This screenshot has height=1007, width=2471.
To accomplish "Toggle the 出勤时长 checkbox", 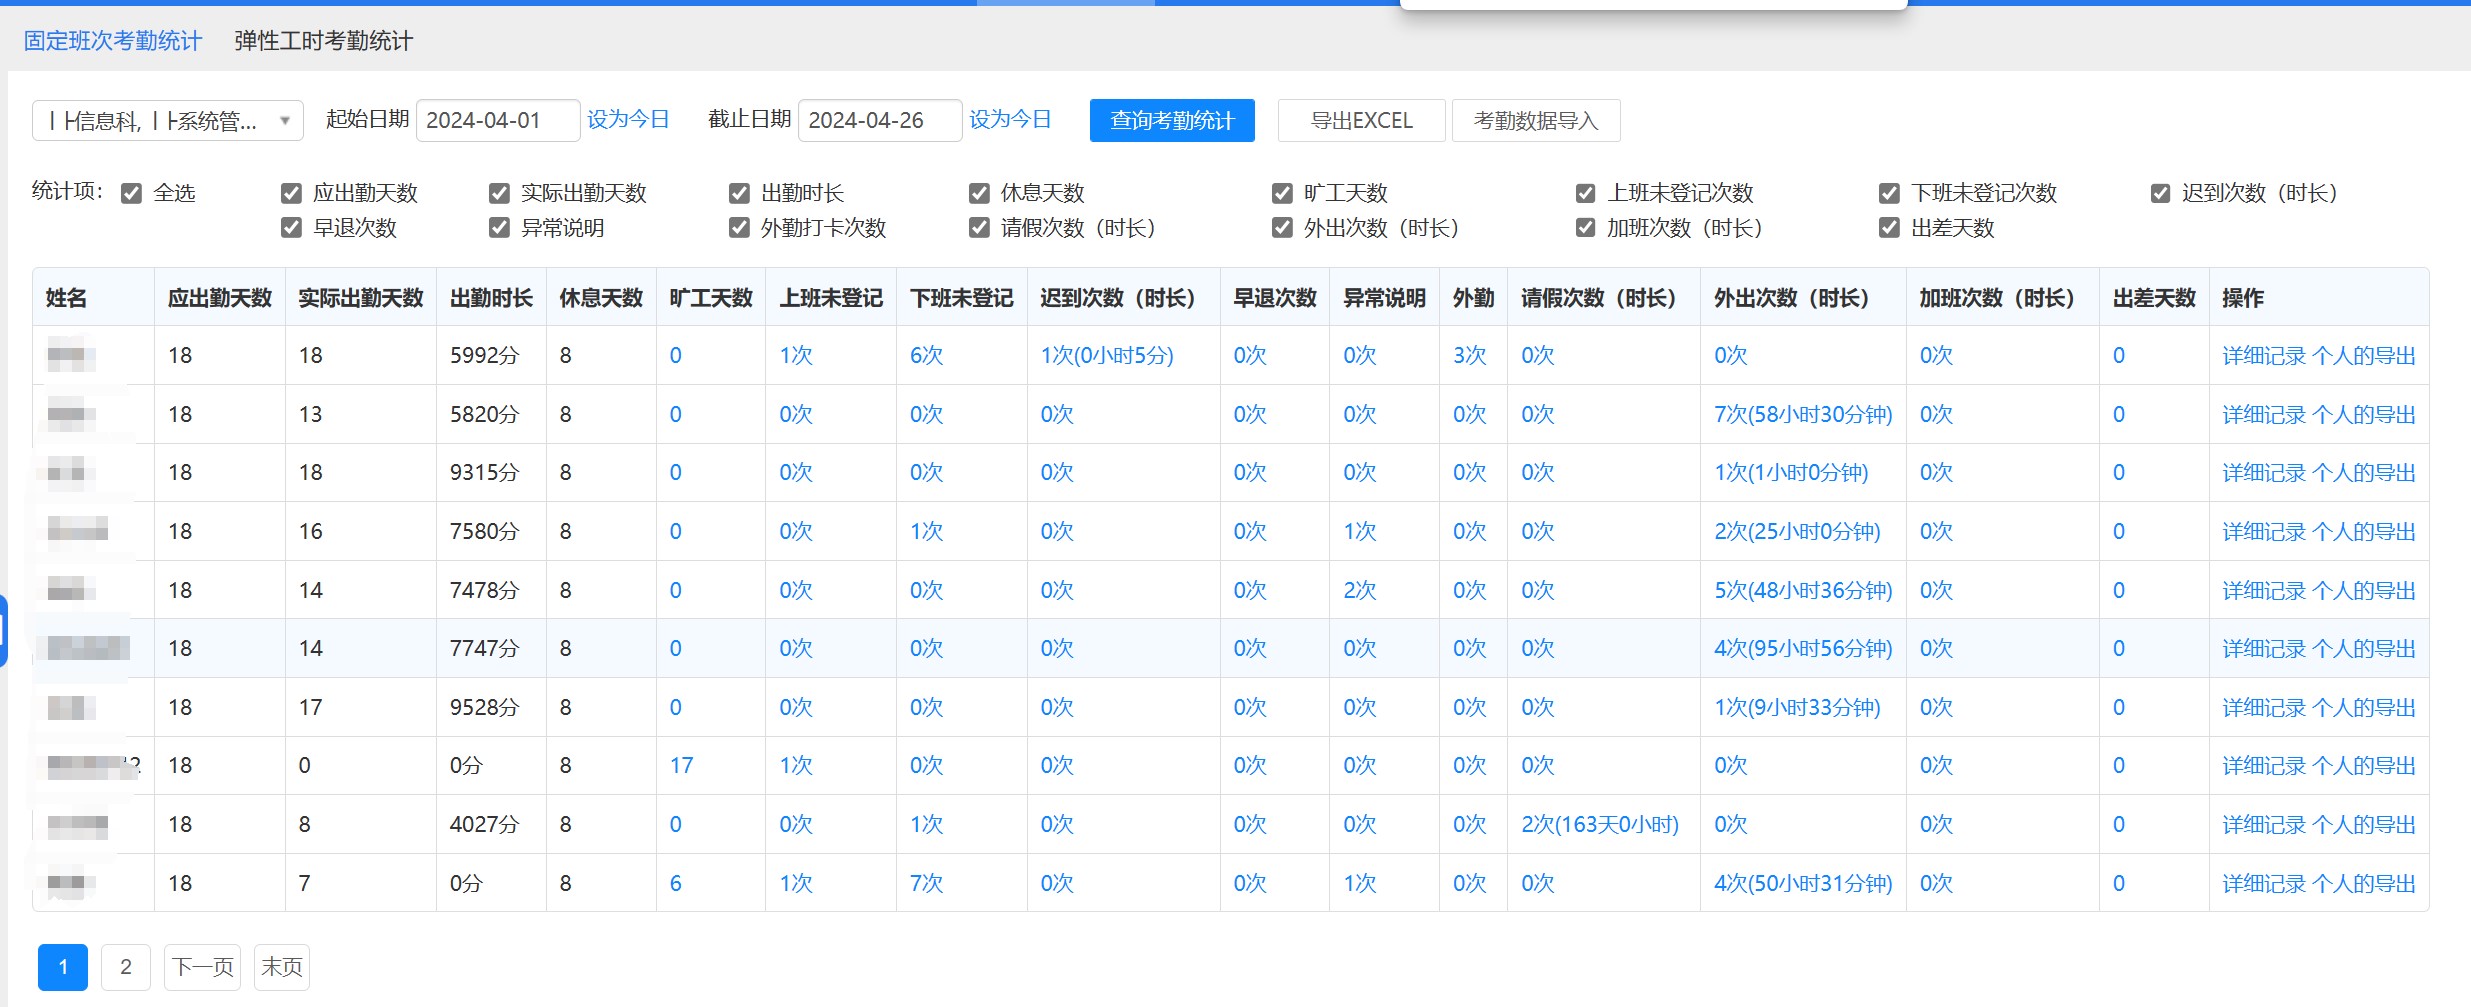I will [x=739, y=193].
